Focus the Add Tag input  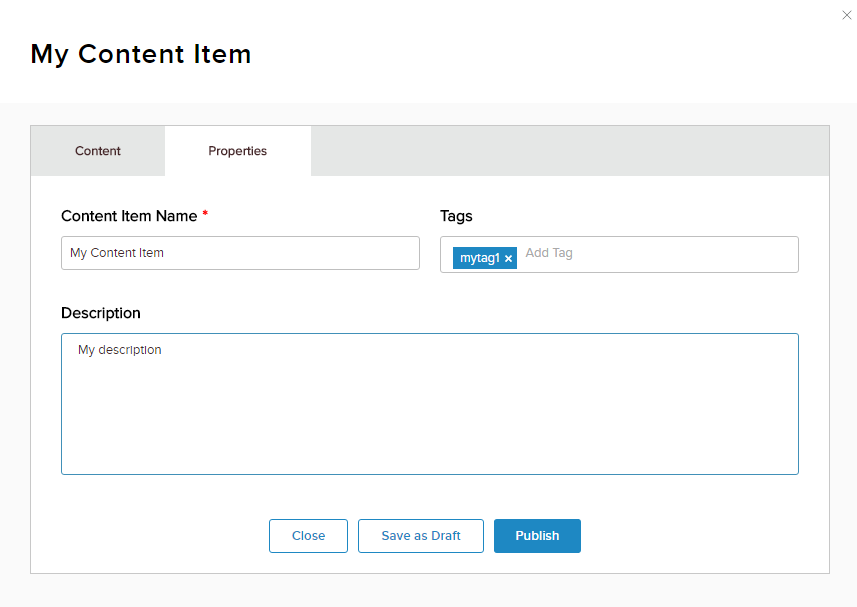tap(600, 253)
